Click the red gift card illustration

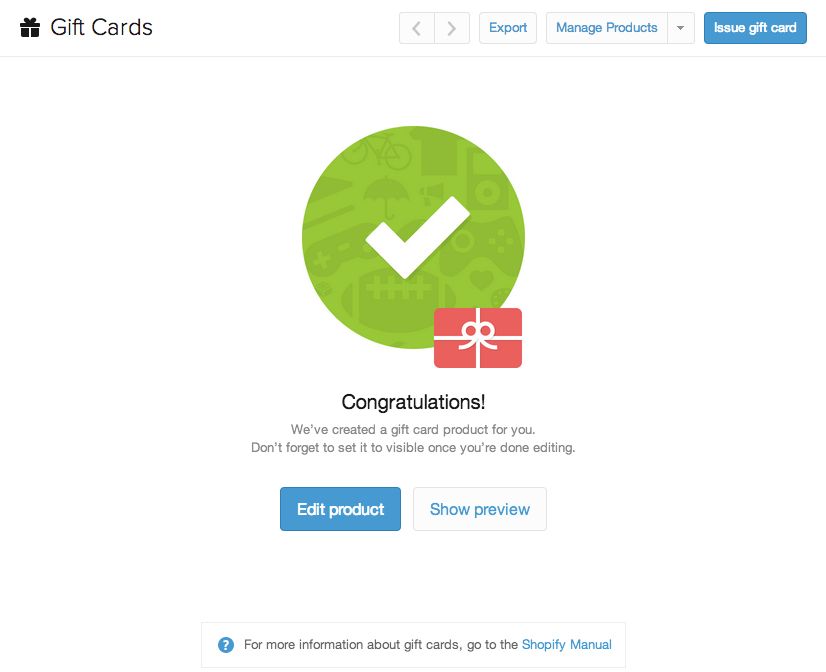tap(478, 338)
